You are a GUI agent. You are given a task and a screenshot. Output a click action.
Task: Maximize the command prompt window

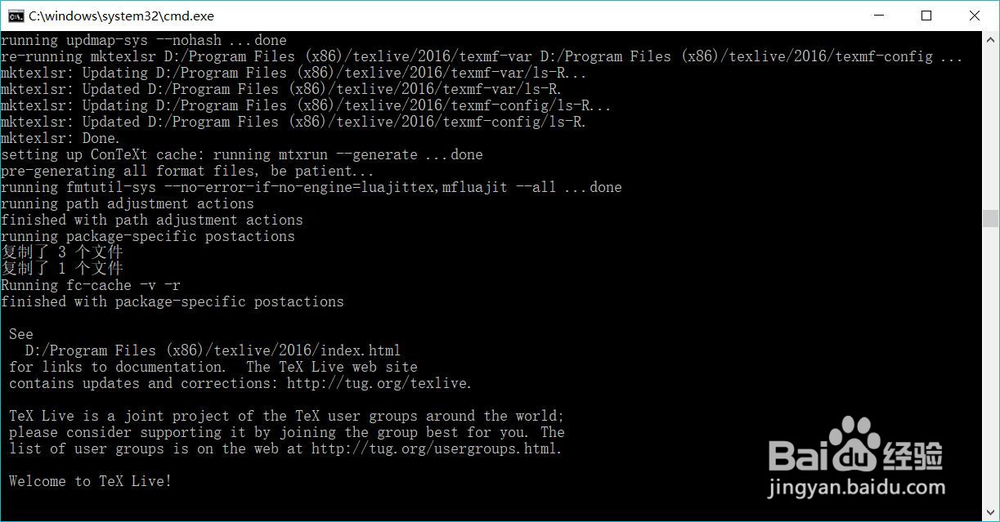pyautogui.click(x=926, y=16)
